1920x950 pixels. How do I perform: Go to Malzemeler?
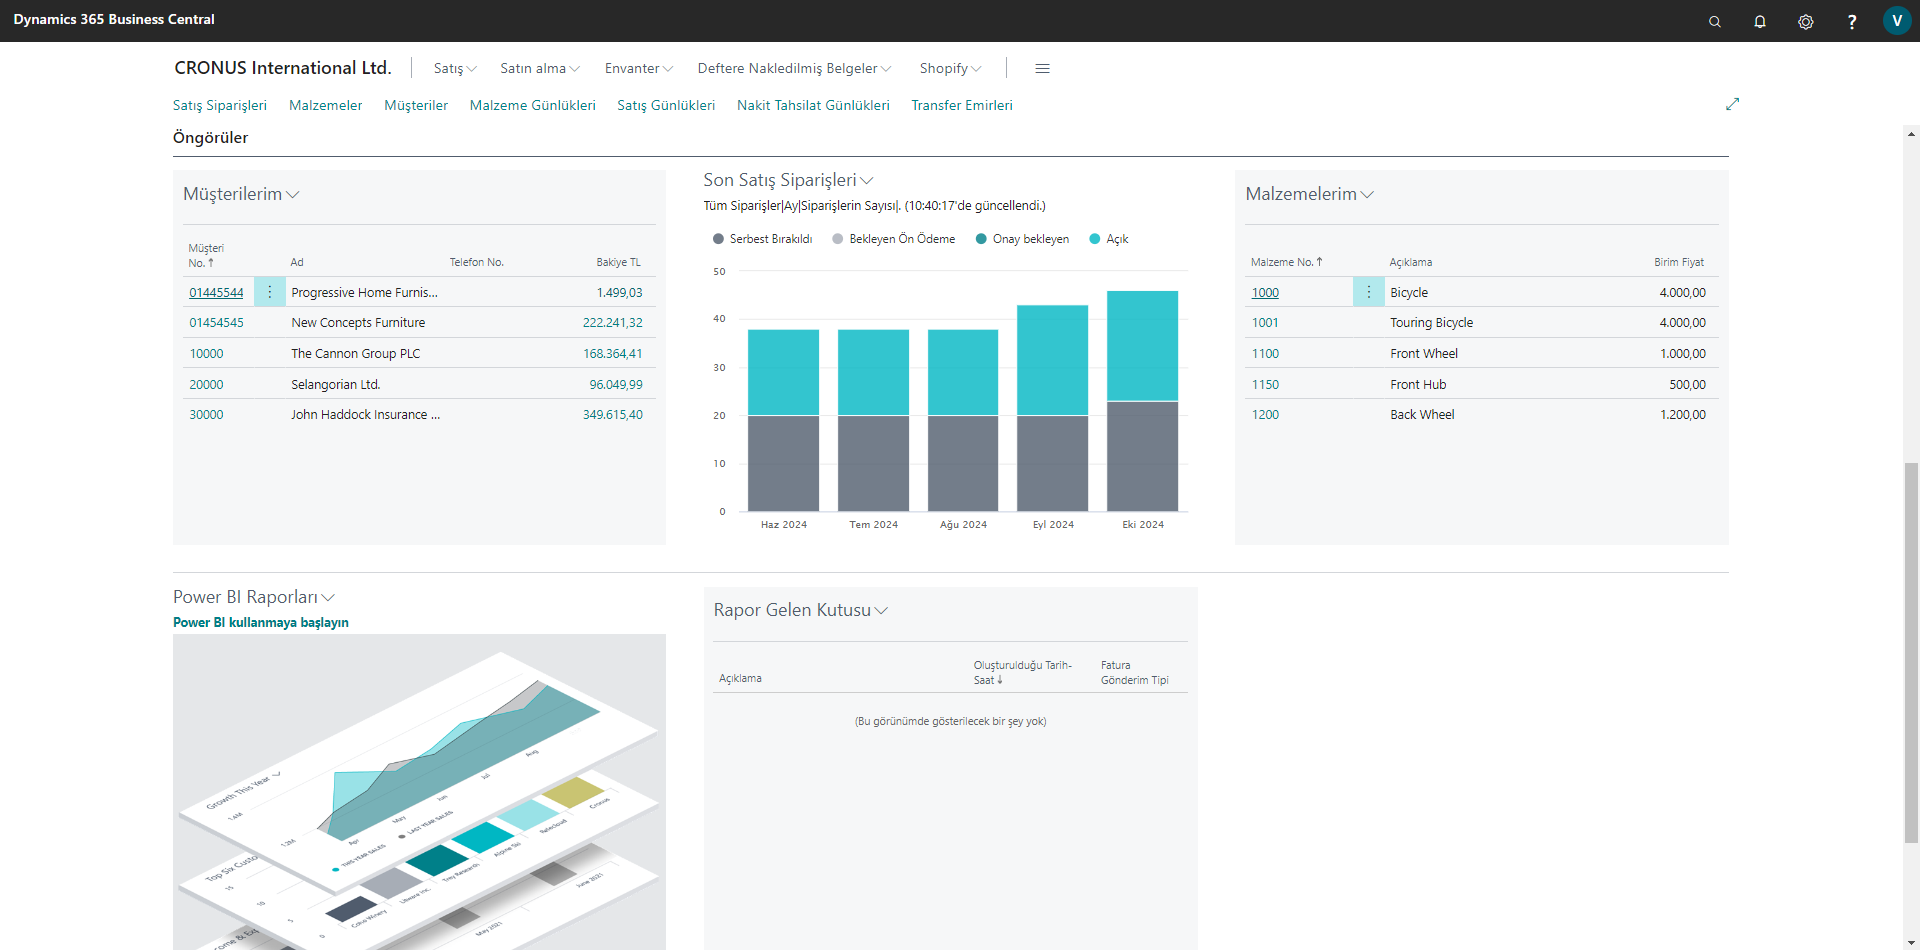pyautogui.click(x=326, y=105)
